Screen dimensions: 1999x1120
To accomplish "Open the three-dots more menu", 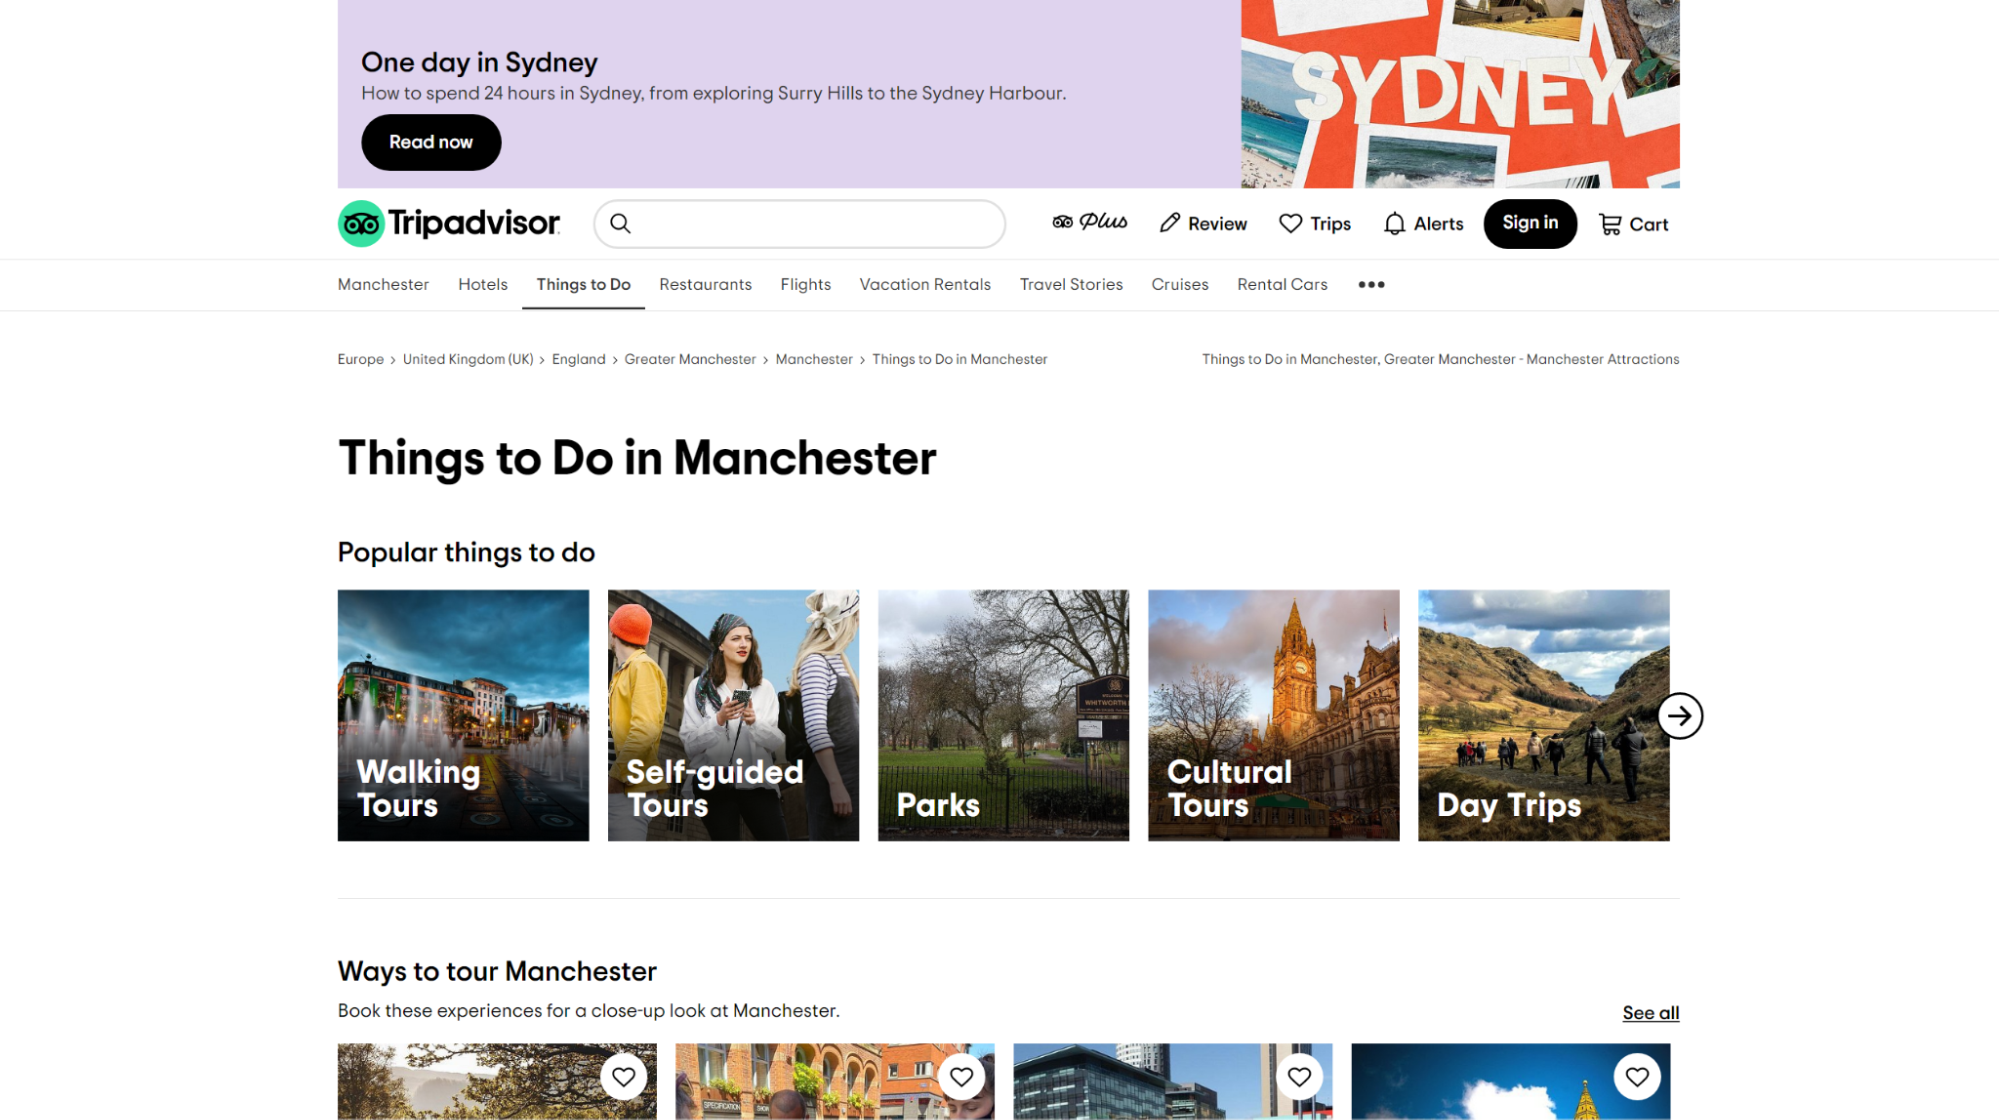I will (x=1371, y=284).
